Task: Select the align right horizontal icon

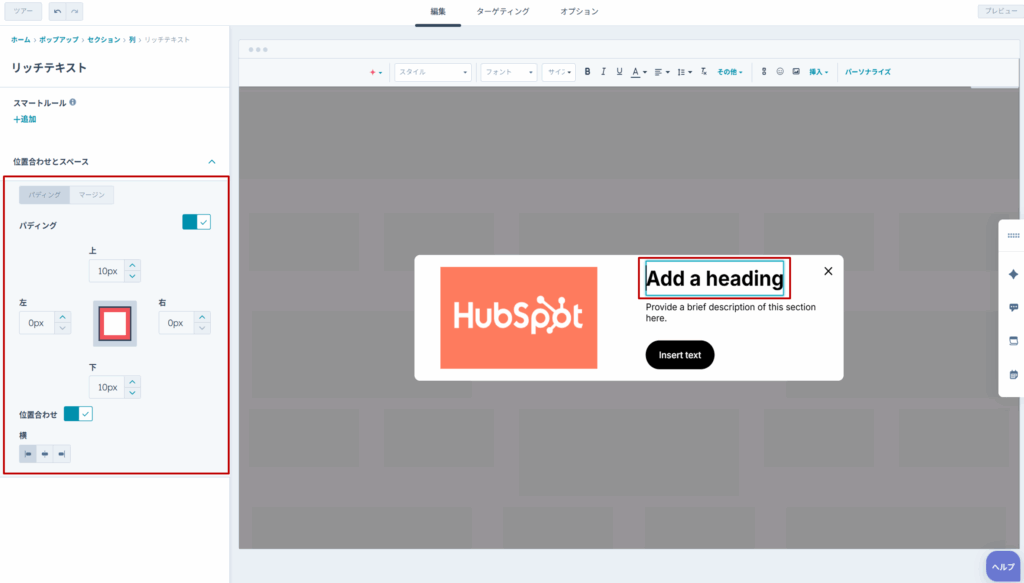Action: click(62, 454)
